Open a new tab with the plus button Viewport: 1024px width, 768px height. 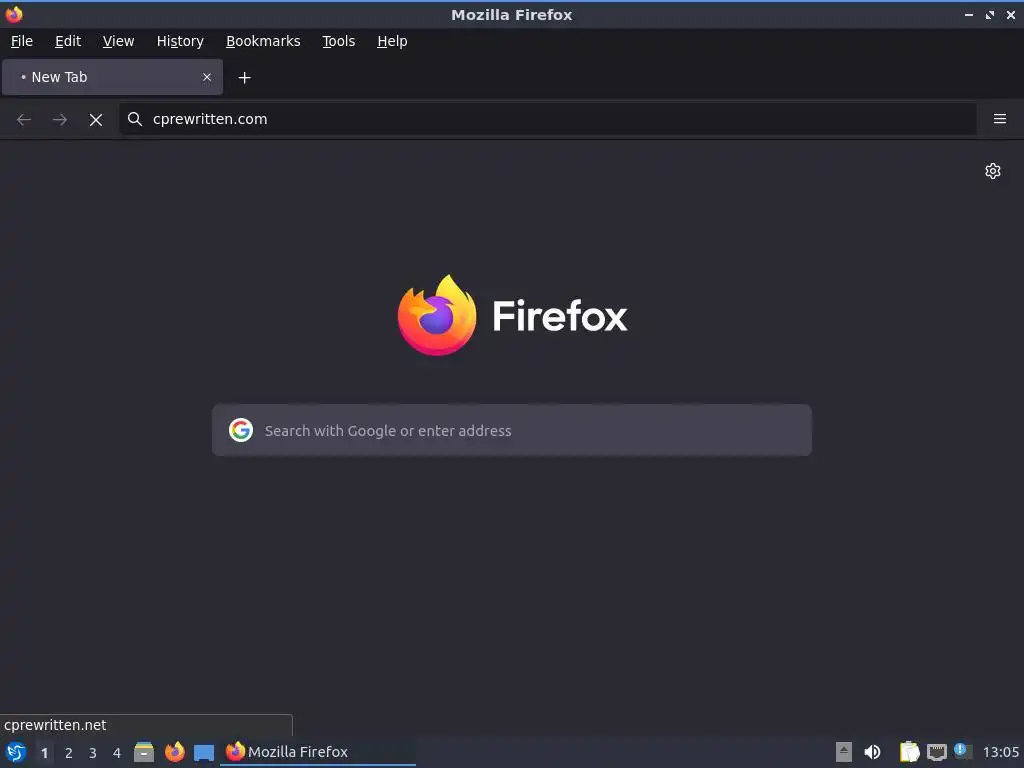(244, 78)
